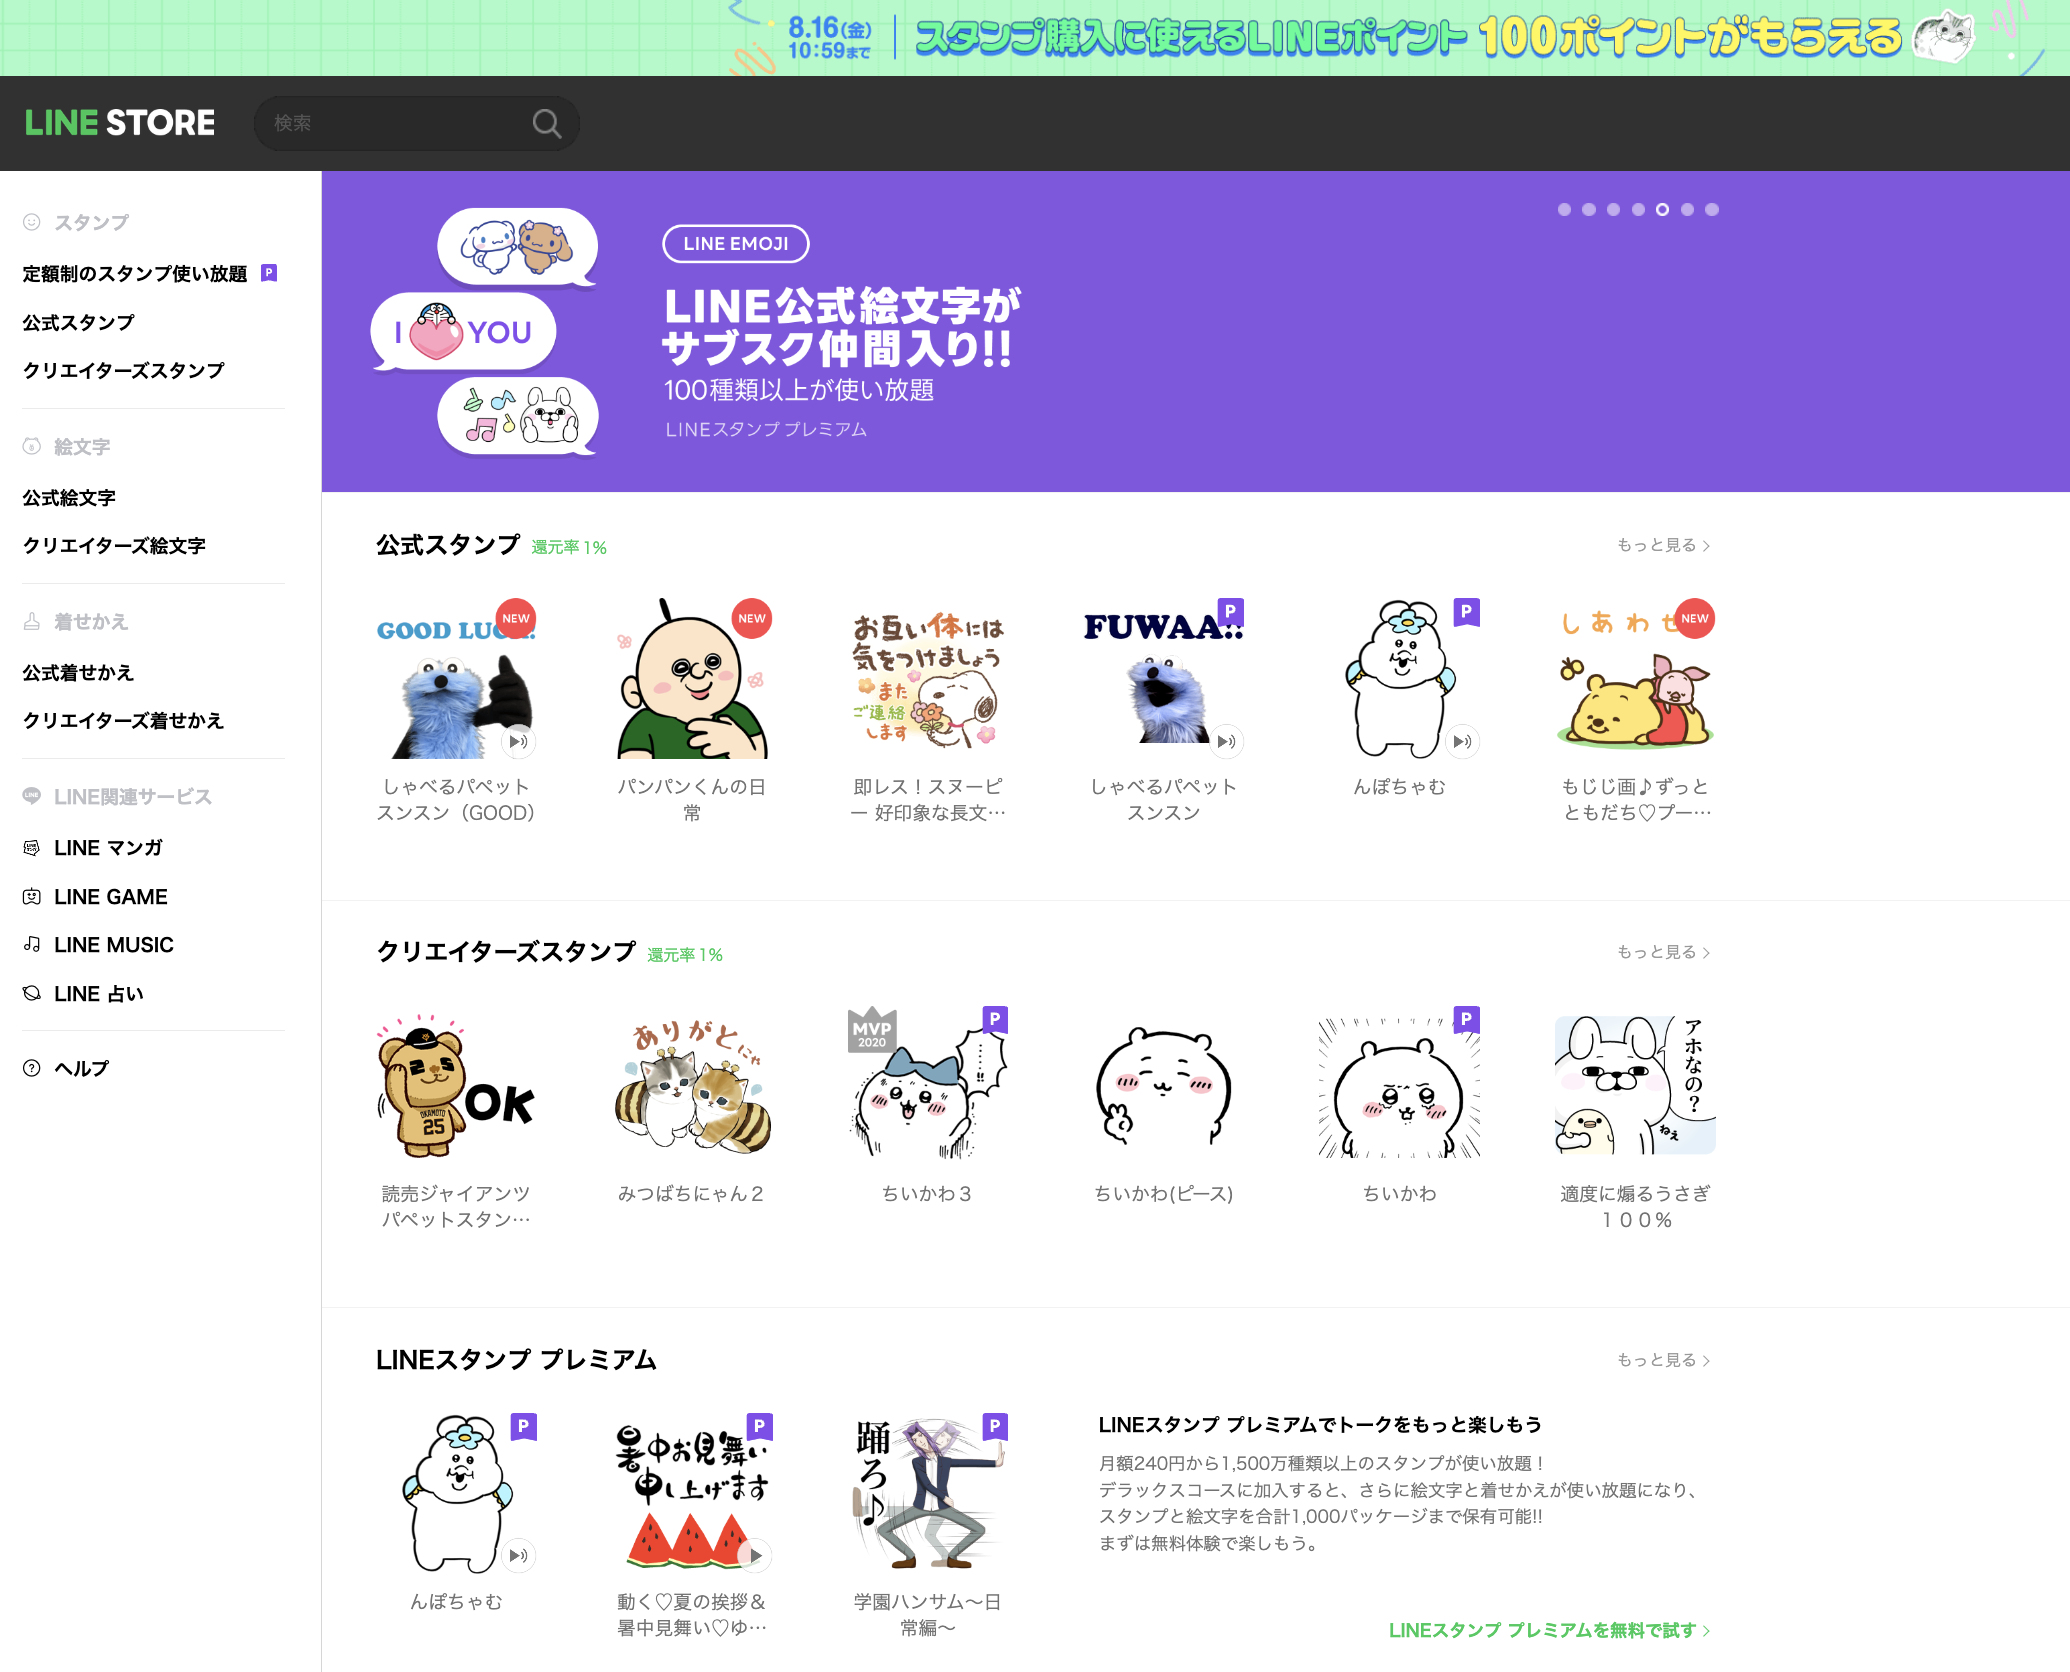Select the fourth banner carousel dot
This screenshot has width=2070, height=1672.
[x=1638, y=209]
